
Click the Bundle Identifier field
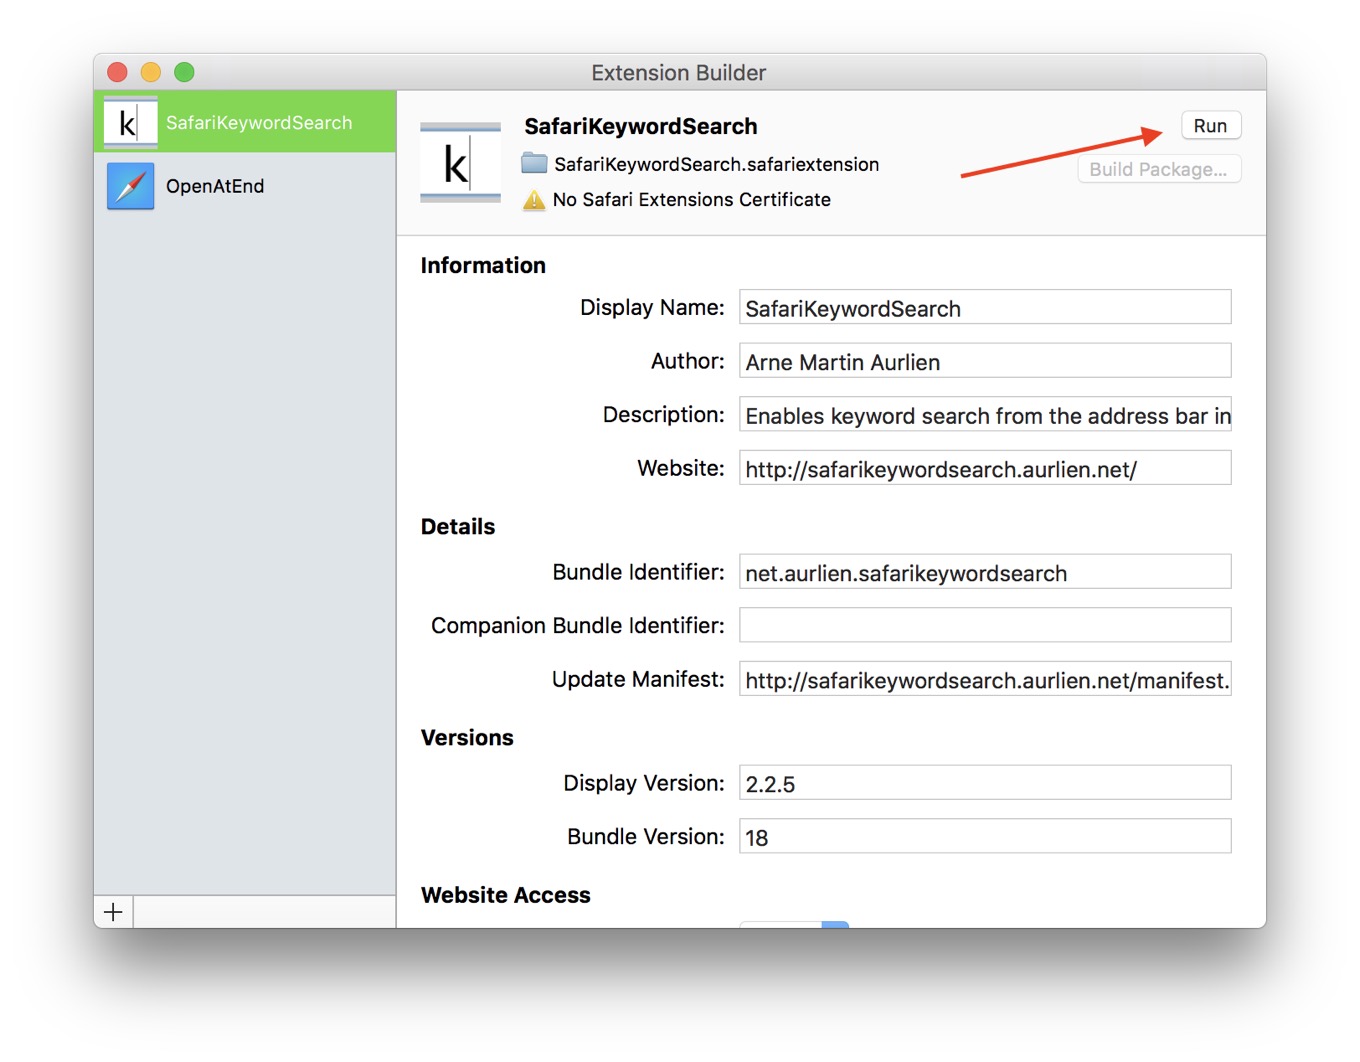point(985,572)
